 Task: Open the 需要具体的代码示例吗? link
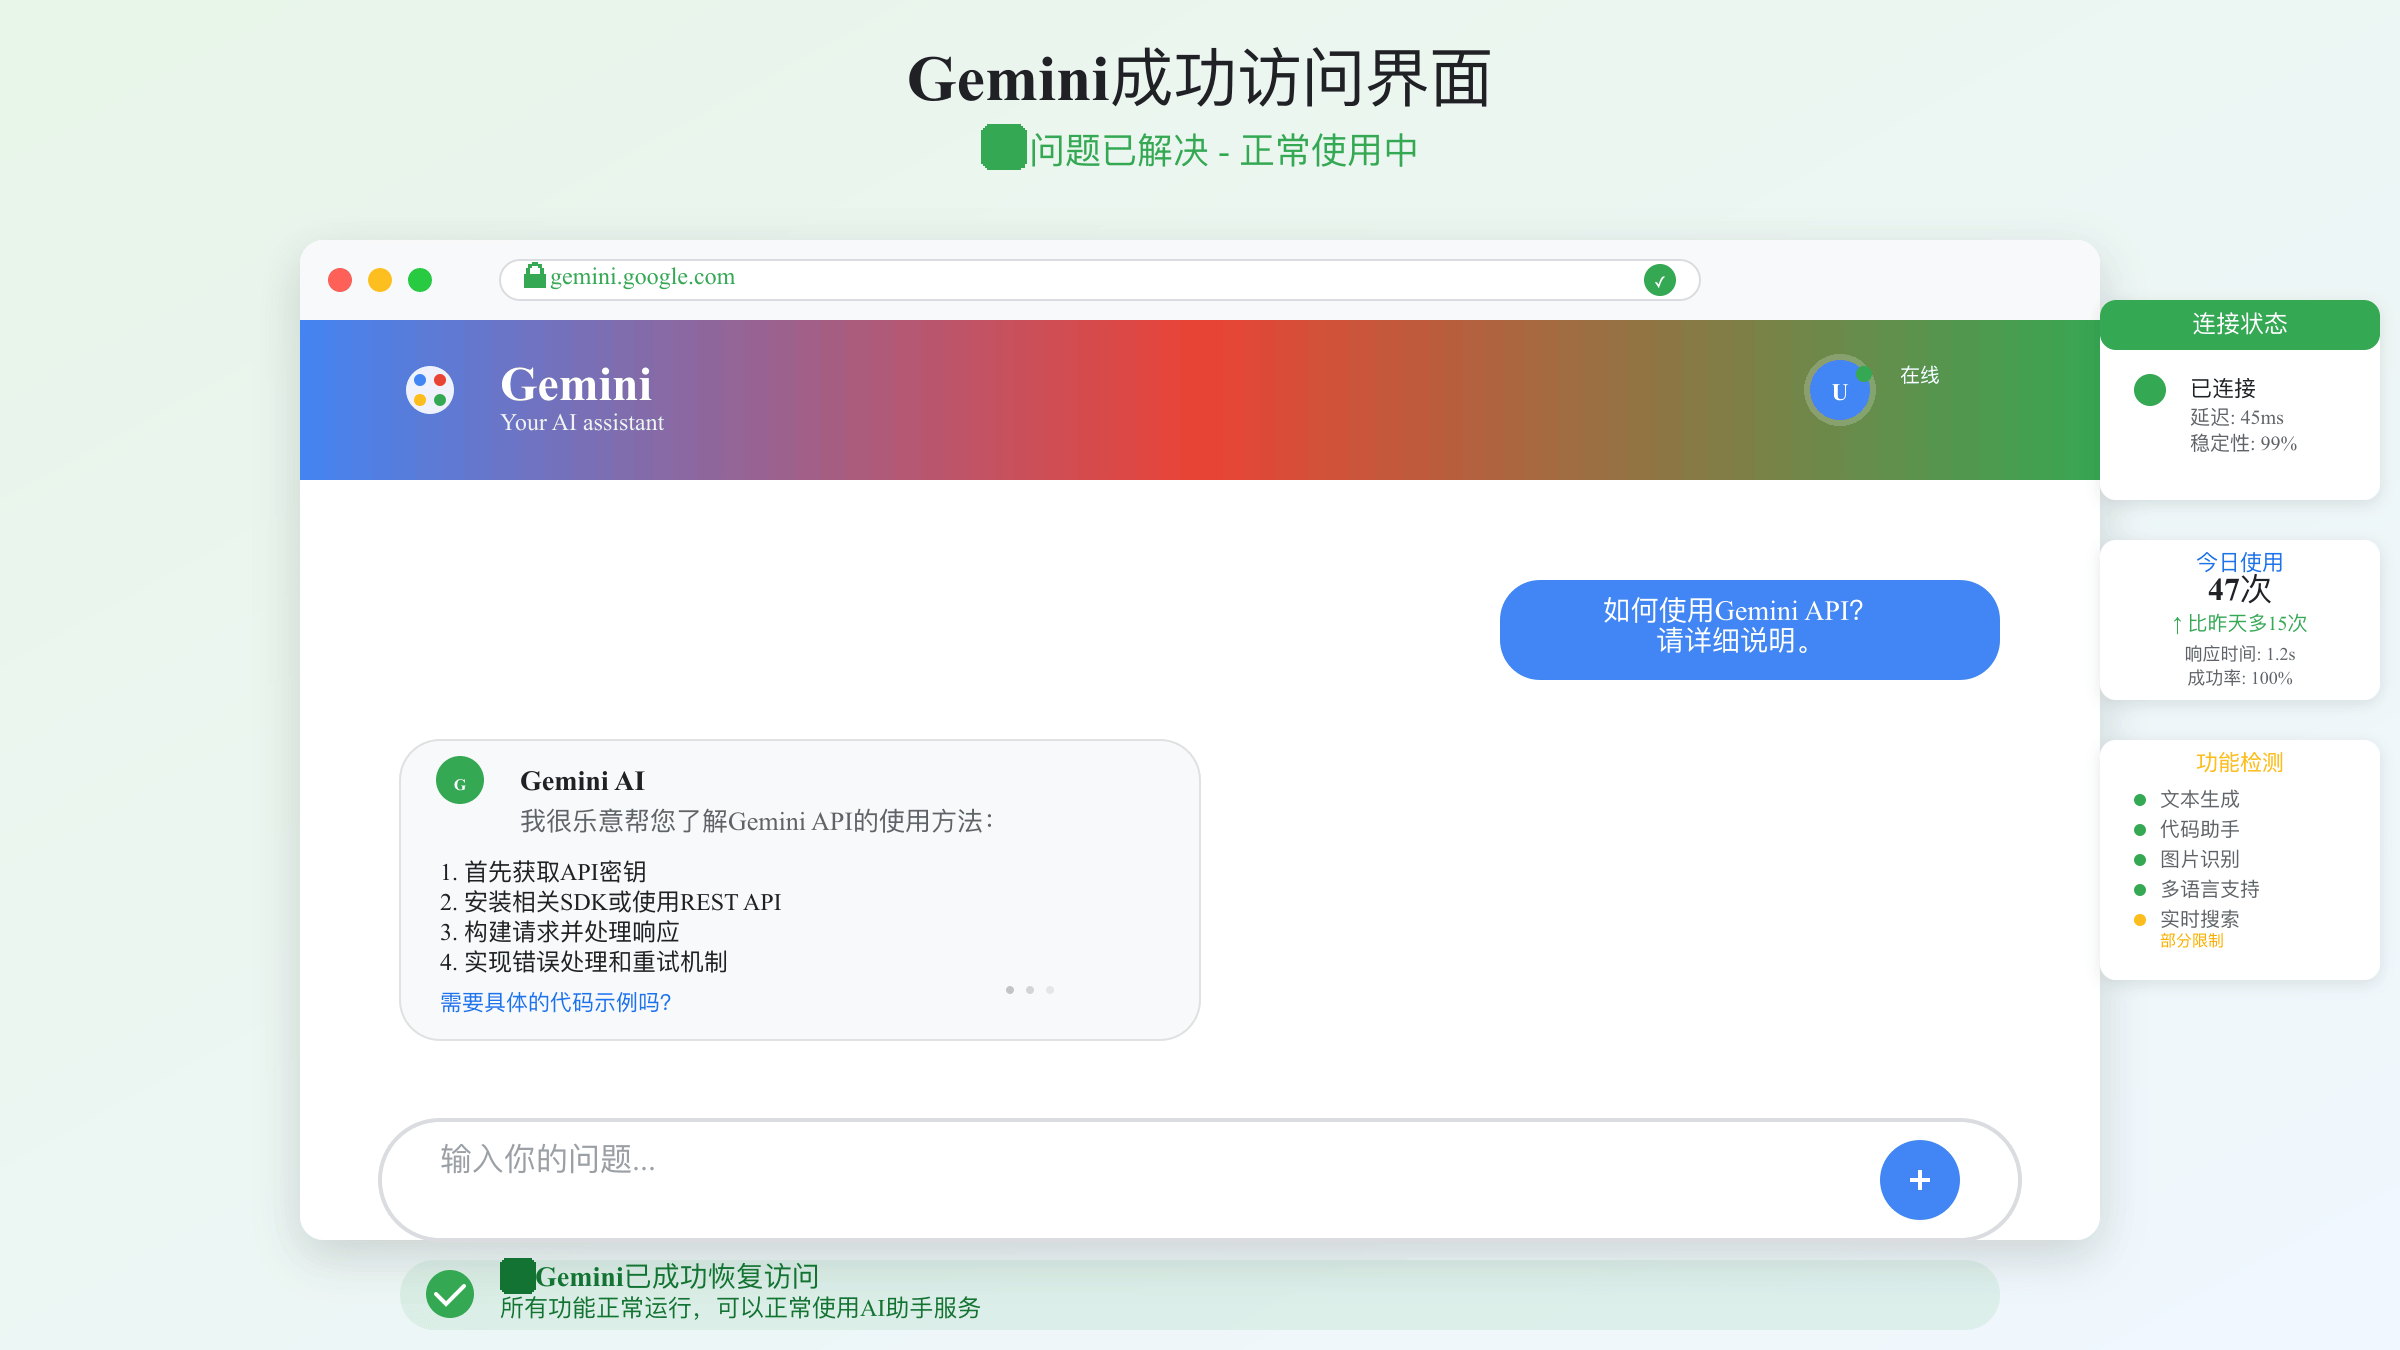click(556, 1002)
